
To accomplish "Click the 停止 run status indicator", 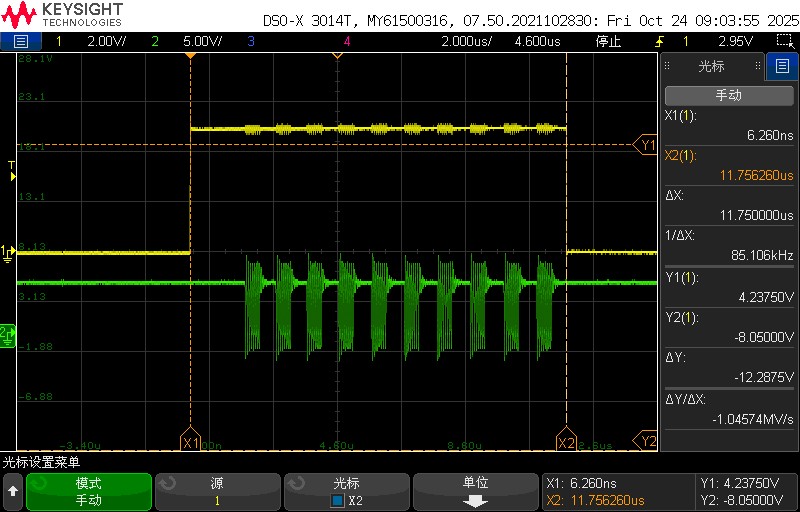I will click(608, 41).
